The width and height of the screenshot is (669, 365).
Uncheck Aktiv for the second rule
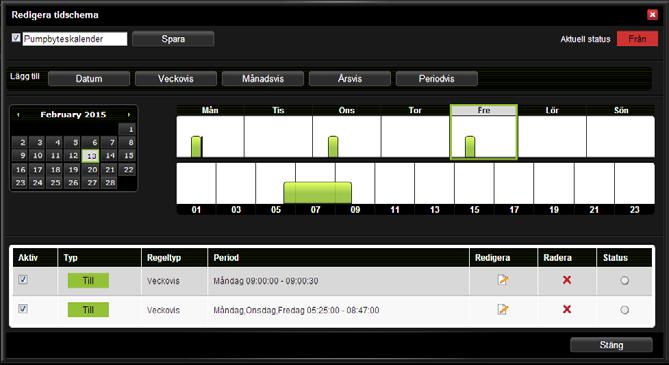click(x=23, y=309)
